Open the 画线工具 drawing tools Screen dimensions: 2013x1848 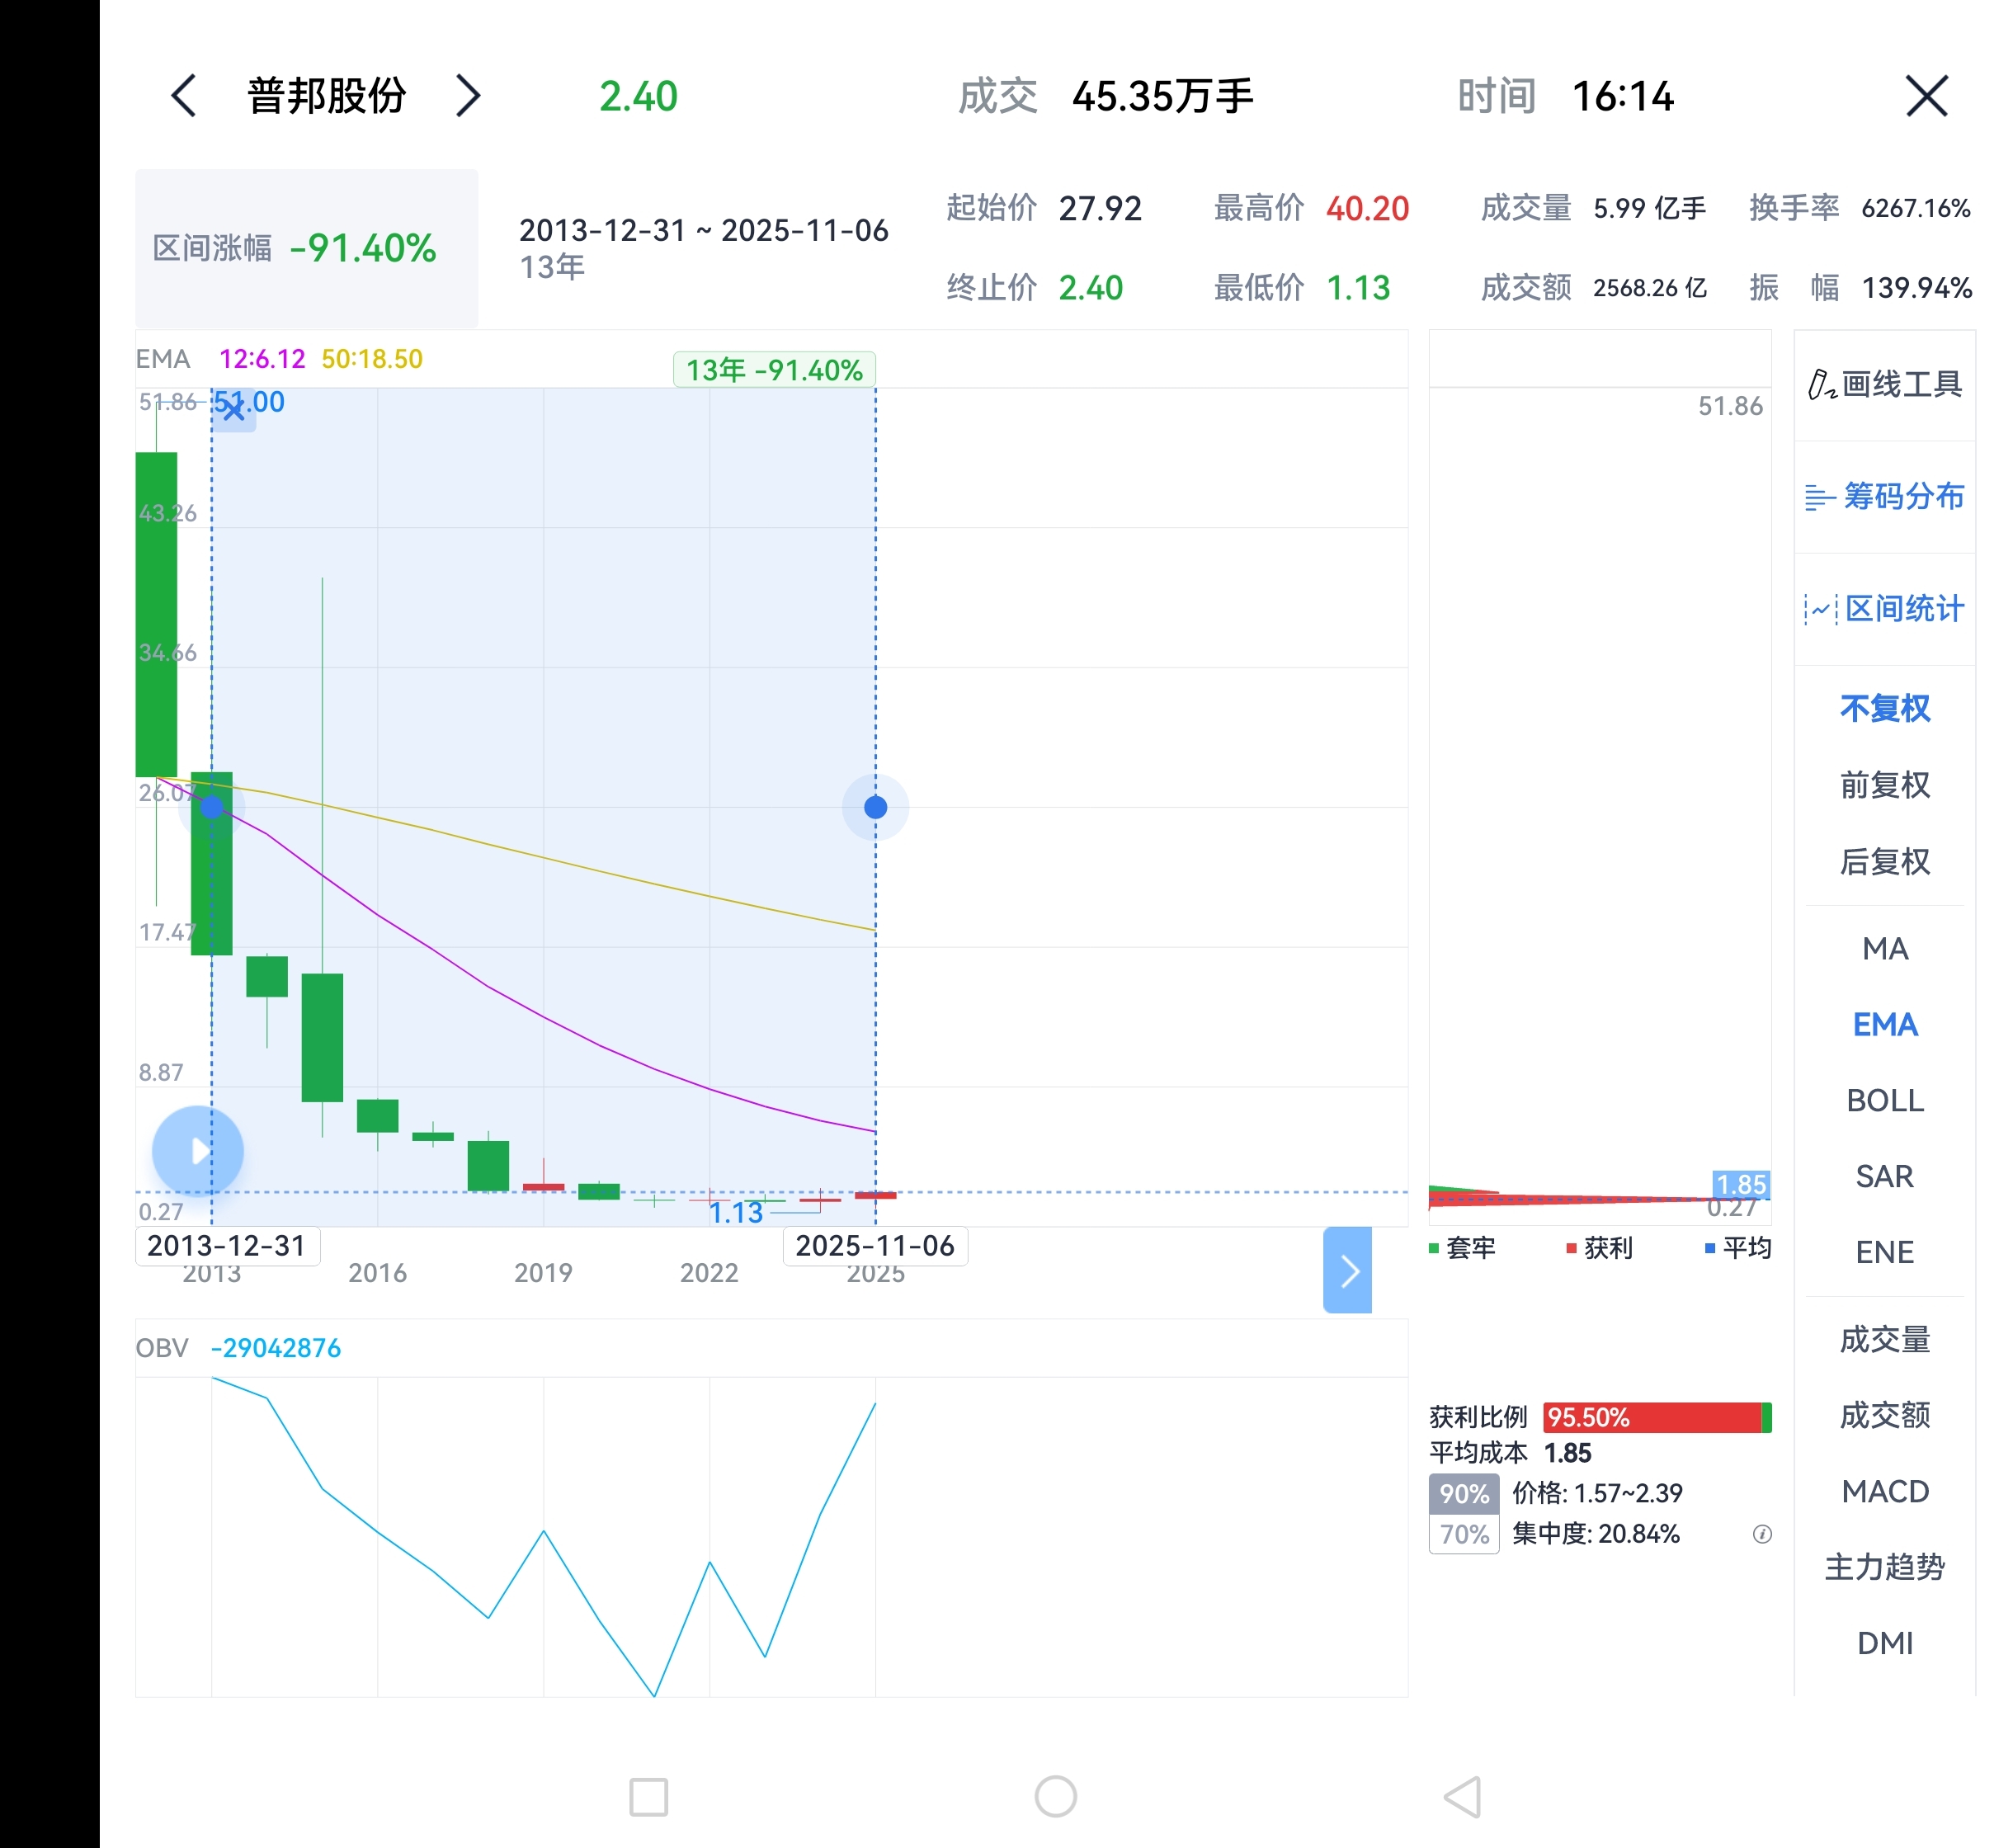(1884, 385)
